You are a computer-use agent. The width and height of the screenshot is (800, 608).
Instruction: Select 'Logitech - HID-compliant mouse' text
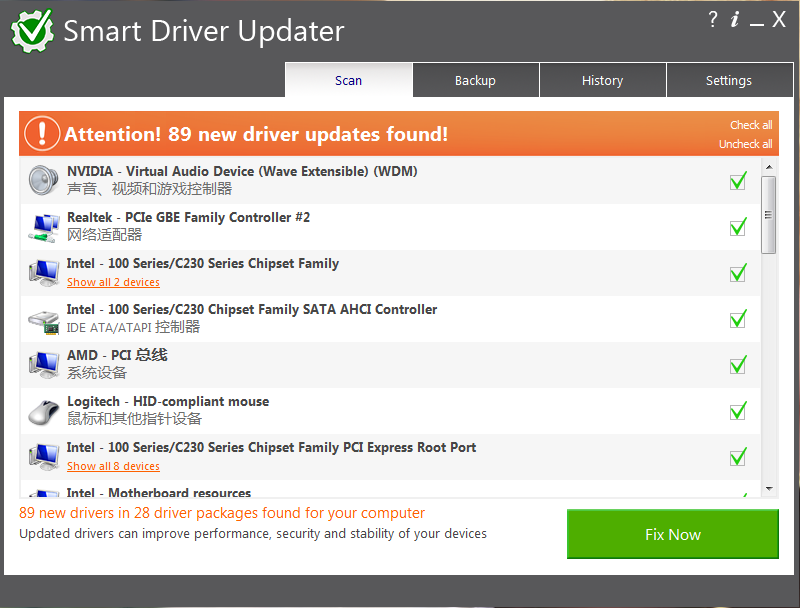[168, 401]
